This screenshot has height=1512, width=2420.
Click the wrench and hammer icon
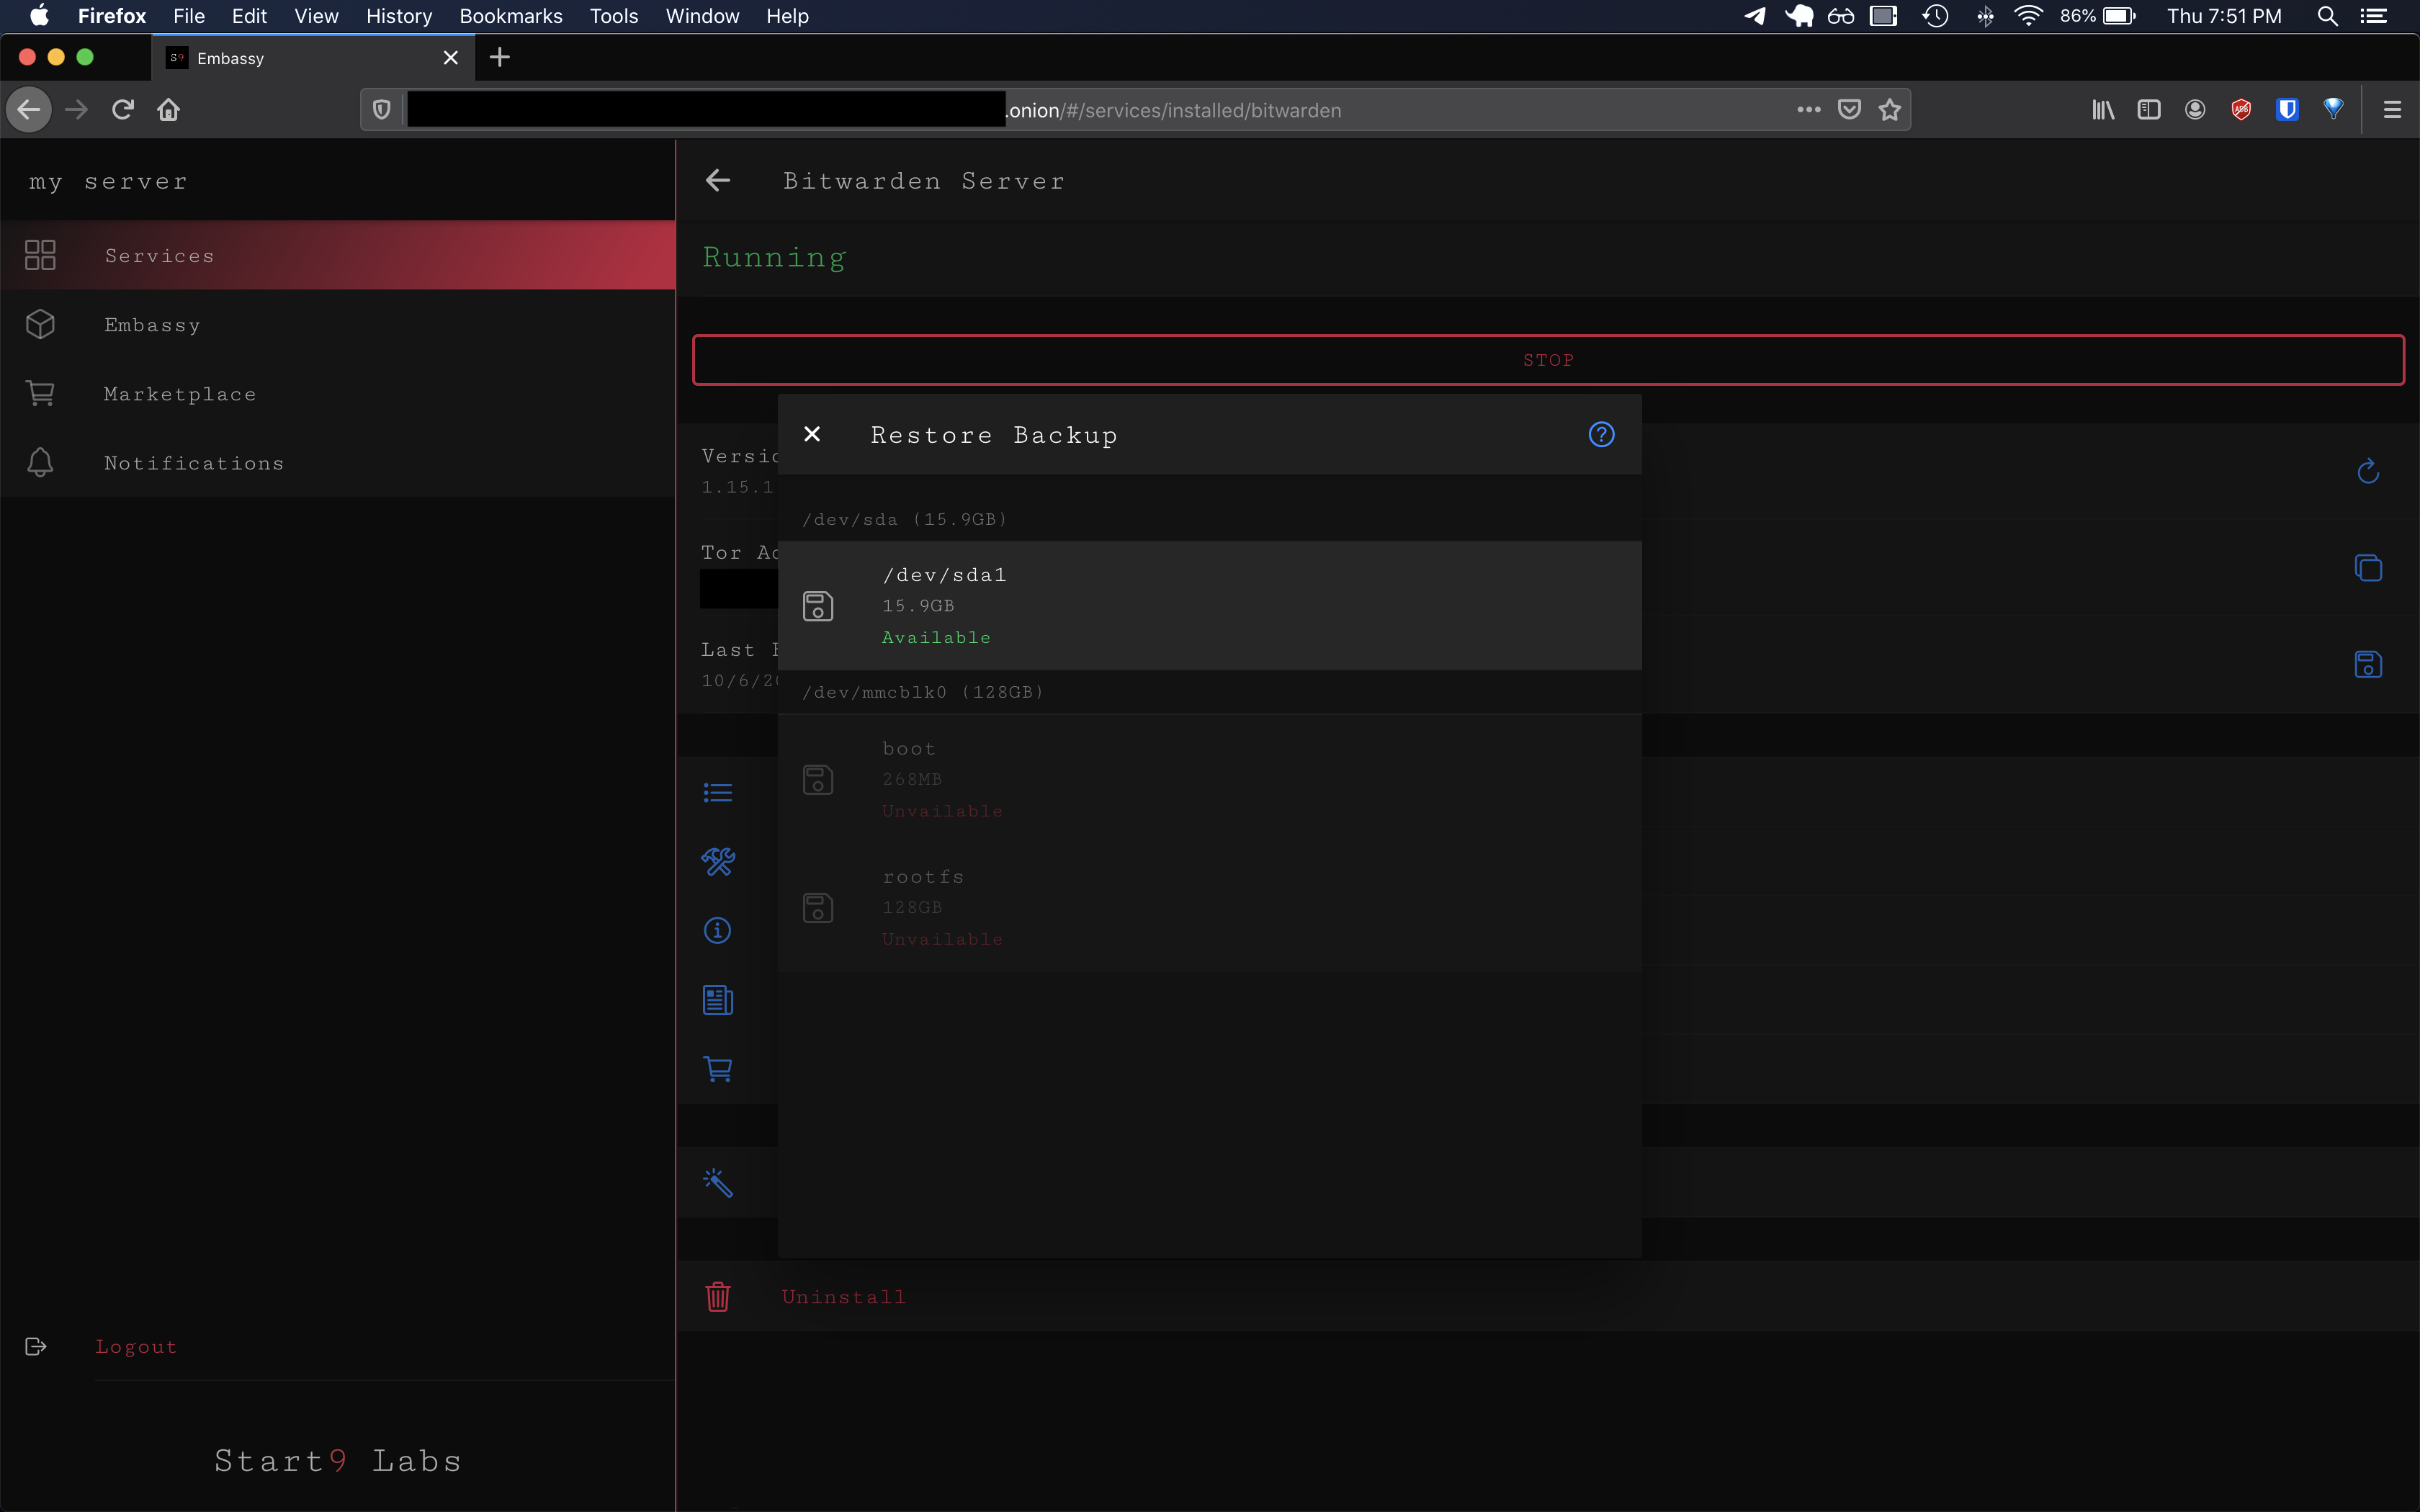coord(717,861)
